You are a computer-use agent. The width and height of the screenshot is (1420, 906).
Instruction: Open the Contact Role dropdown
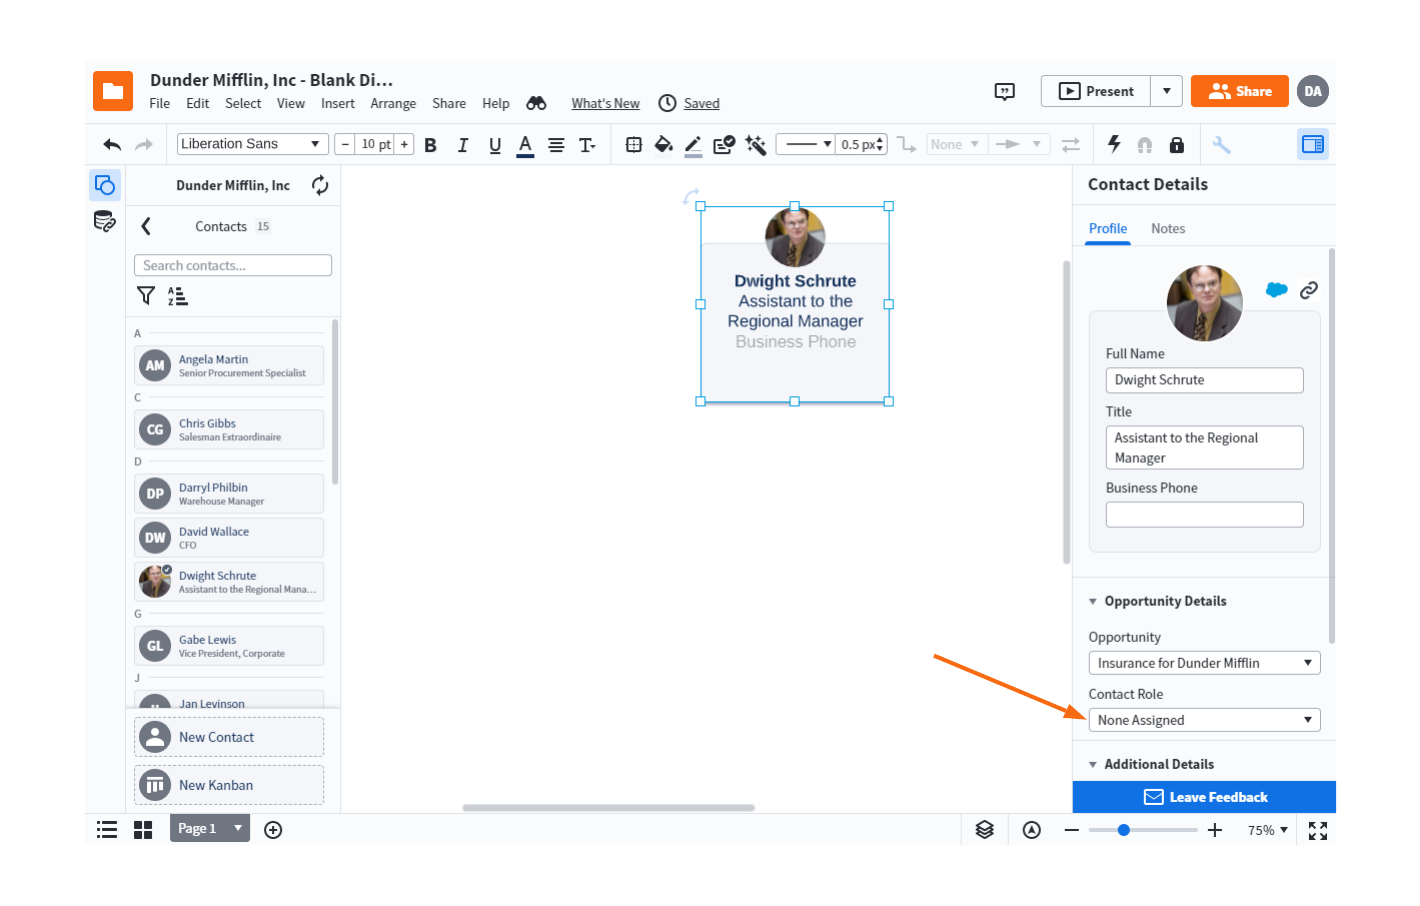[1204, 720]
